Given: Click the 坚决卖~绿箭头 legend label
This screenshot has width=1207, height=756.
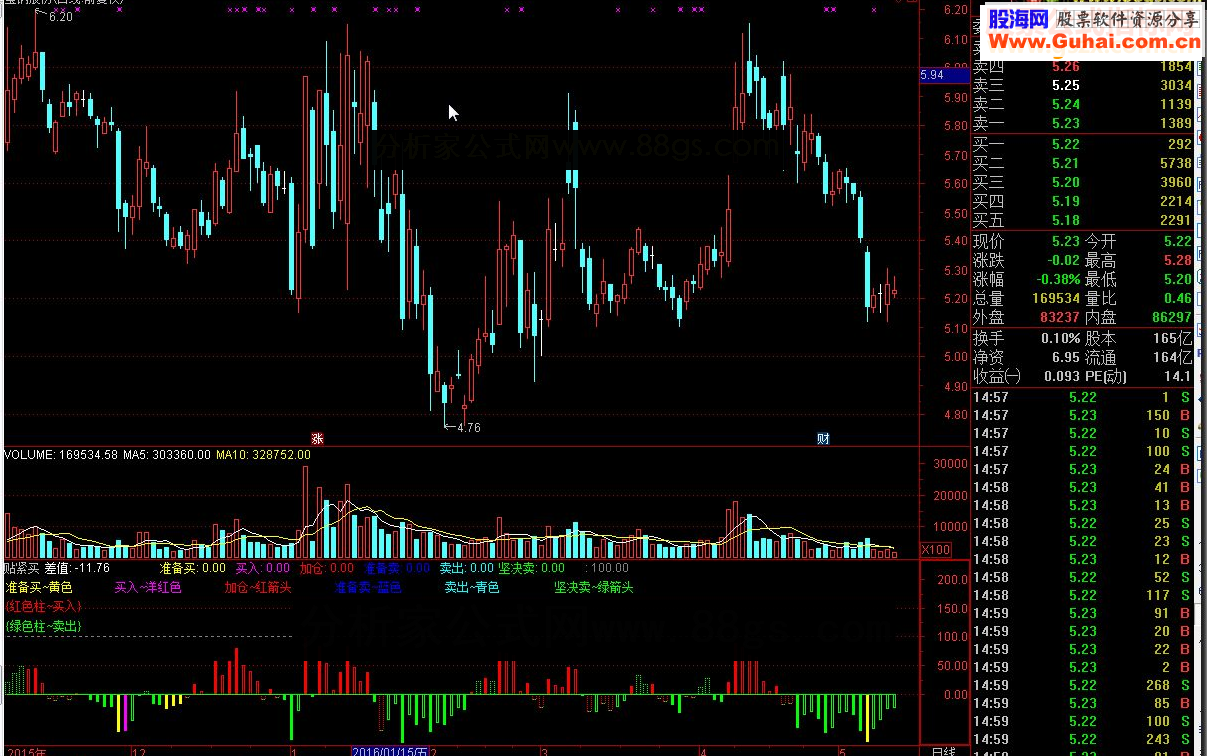Looking at the screenshot, I should (594, 587).
